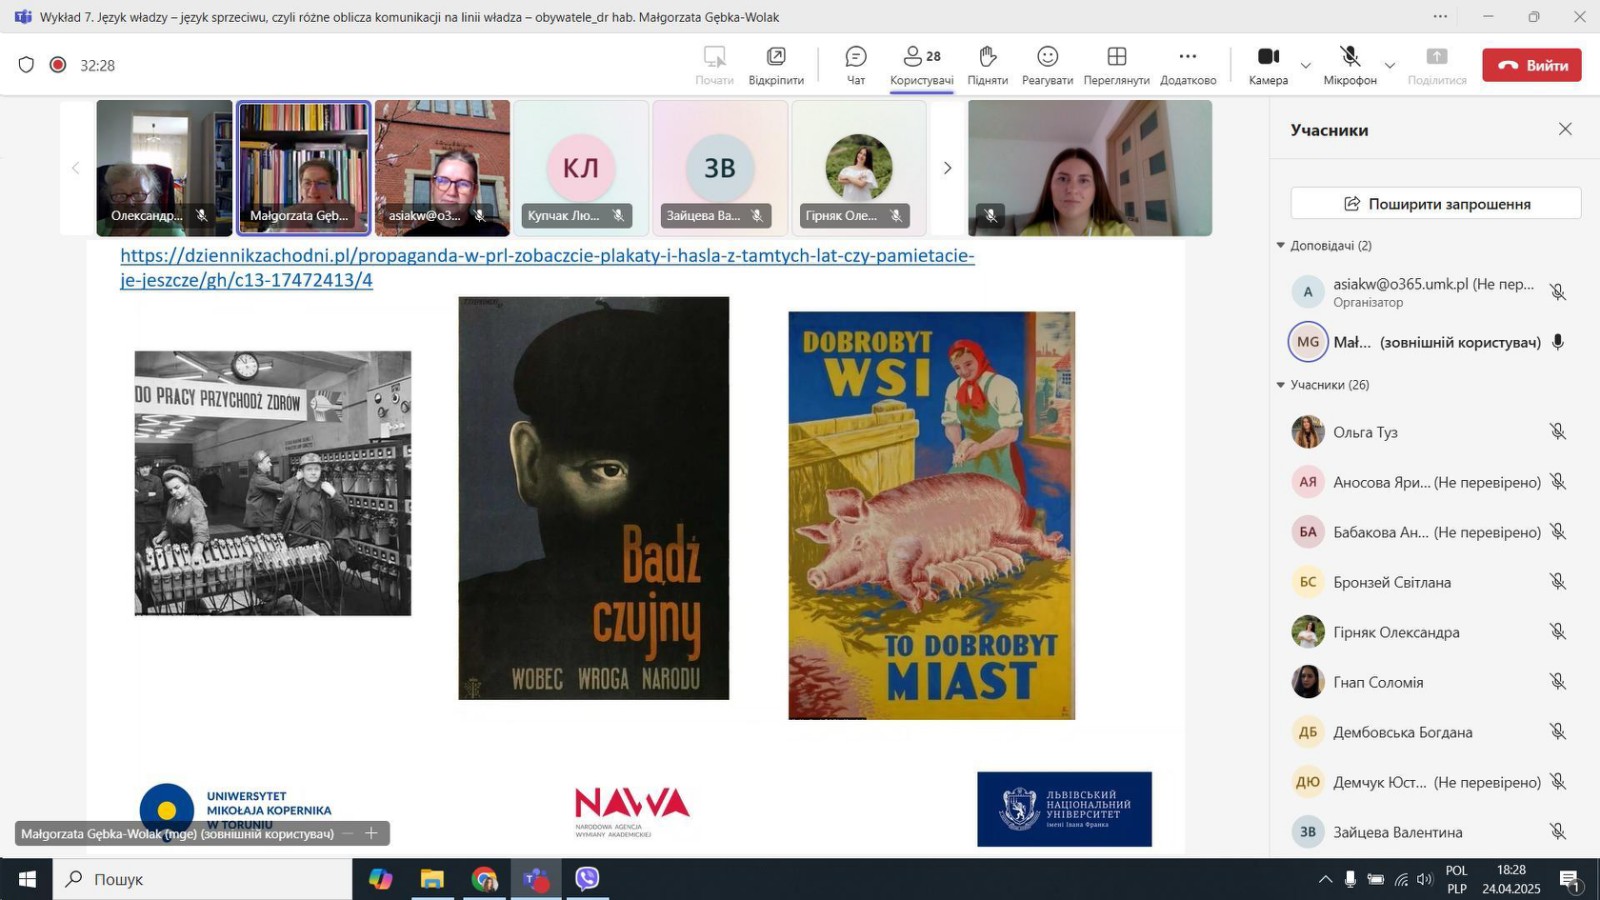The image size is (1600, 900).
Task: Click muted mic icon for Ольга Туз
Action: click(1557, 431)
